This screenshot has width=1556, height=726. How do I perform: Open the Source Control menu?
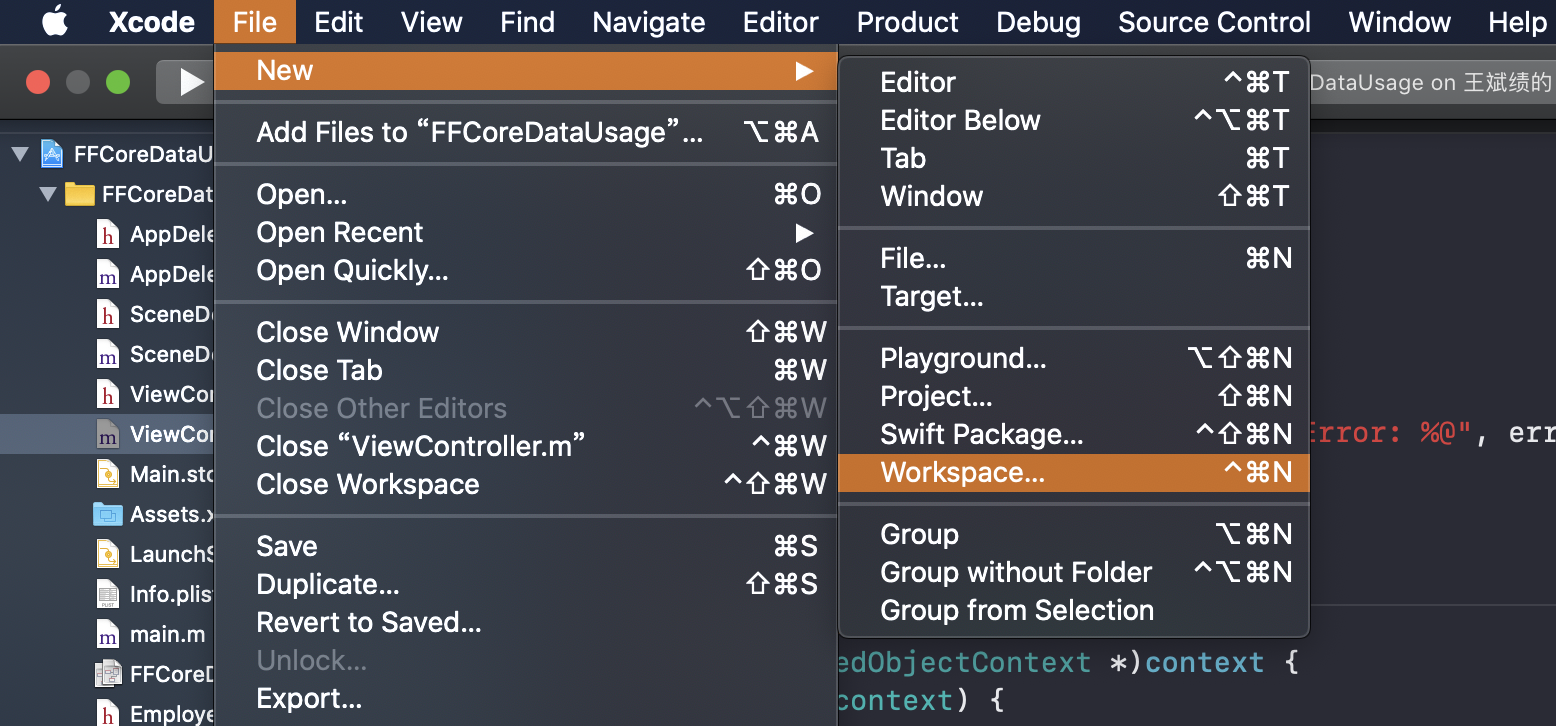(1214, 22)
